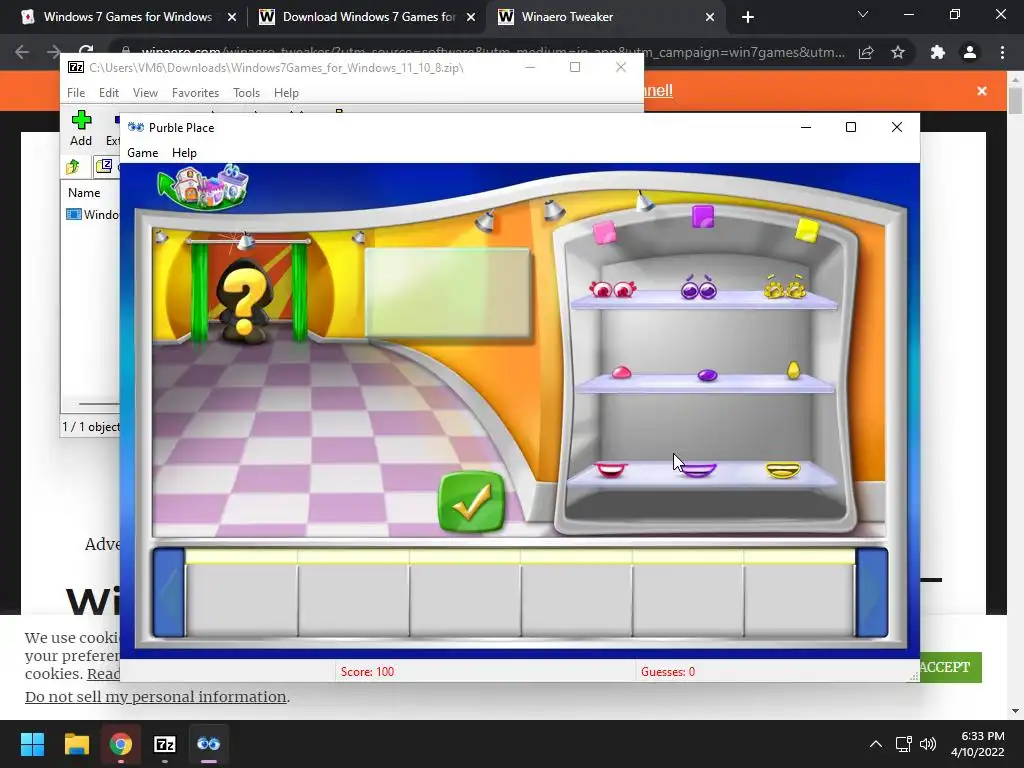This screenshot has height=768, width=1024.
Task: Click the green checkmark submit button
Action: tap(472, 502)
